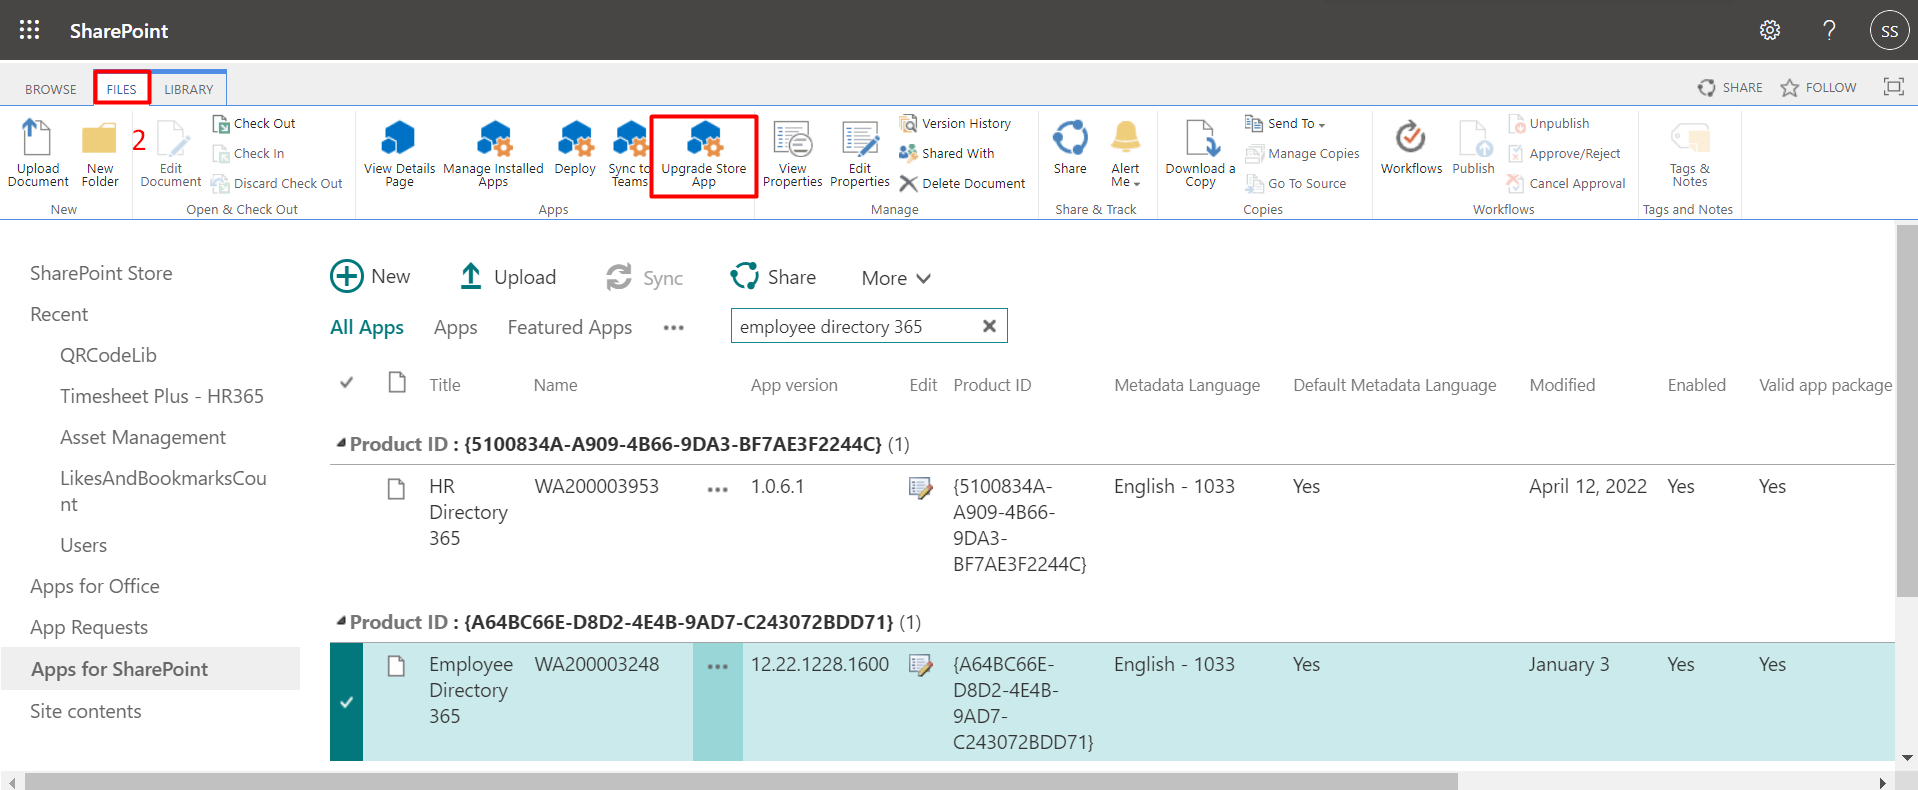1918x790 pixels.
Task: Click the SHARE page button
Action: point(1730,88)
